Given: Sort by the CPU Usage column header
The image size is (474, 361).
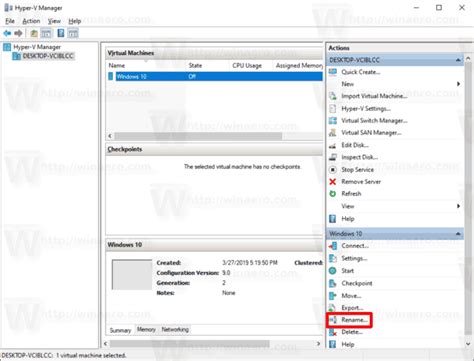Looking at the screenshot, I should click(251, 66).
